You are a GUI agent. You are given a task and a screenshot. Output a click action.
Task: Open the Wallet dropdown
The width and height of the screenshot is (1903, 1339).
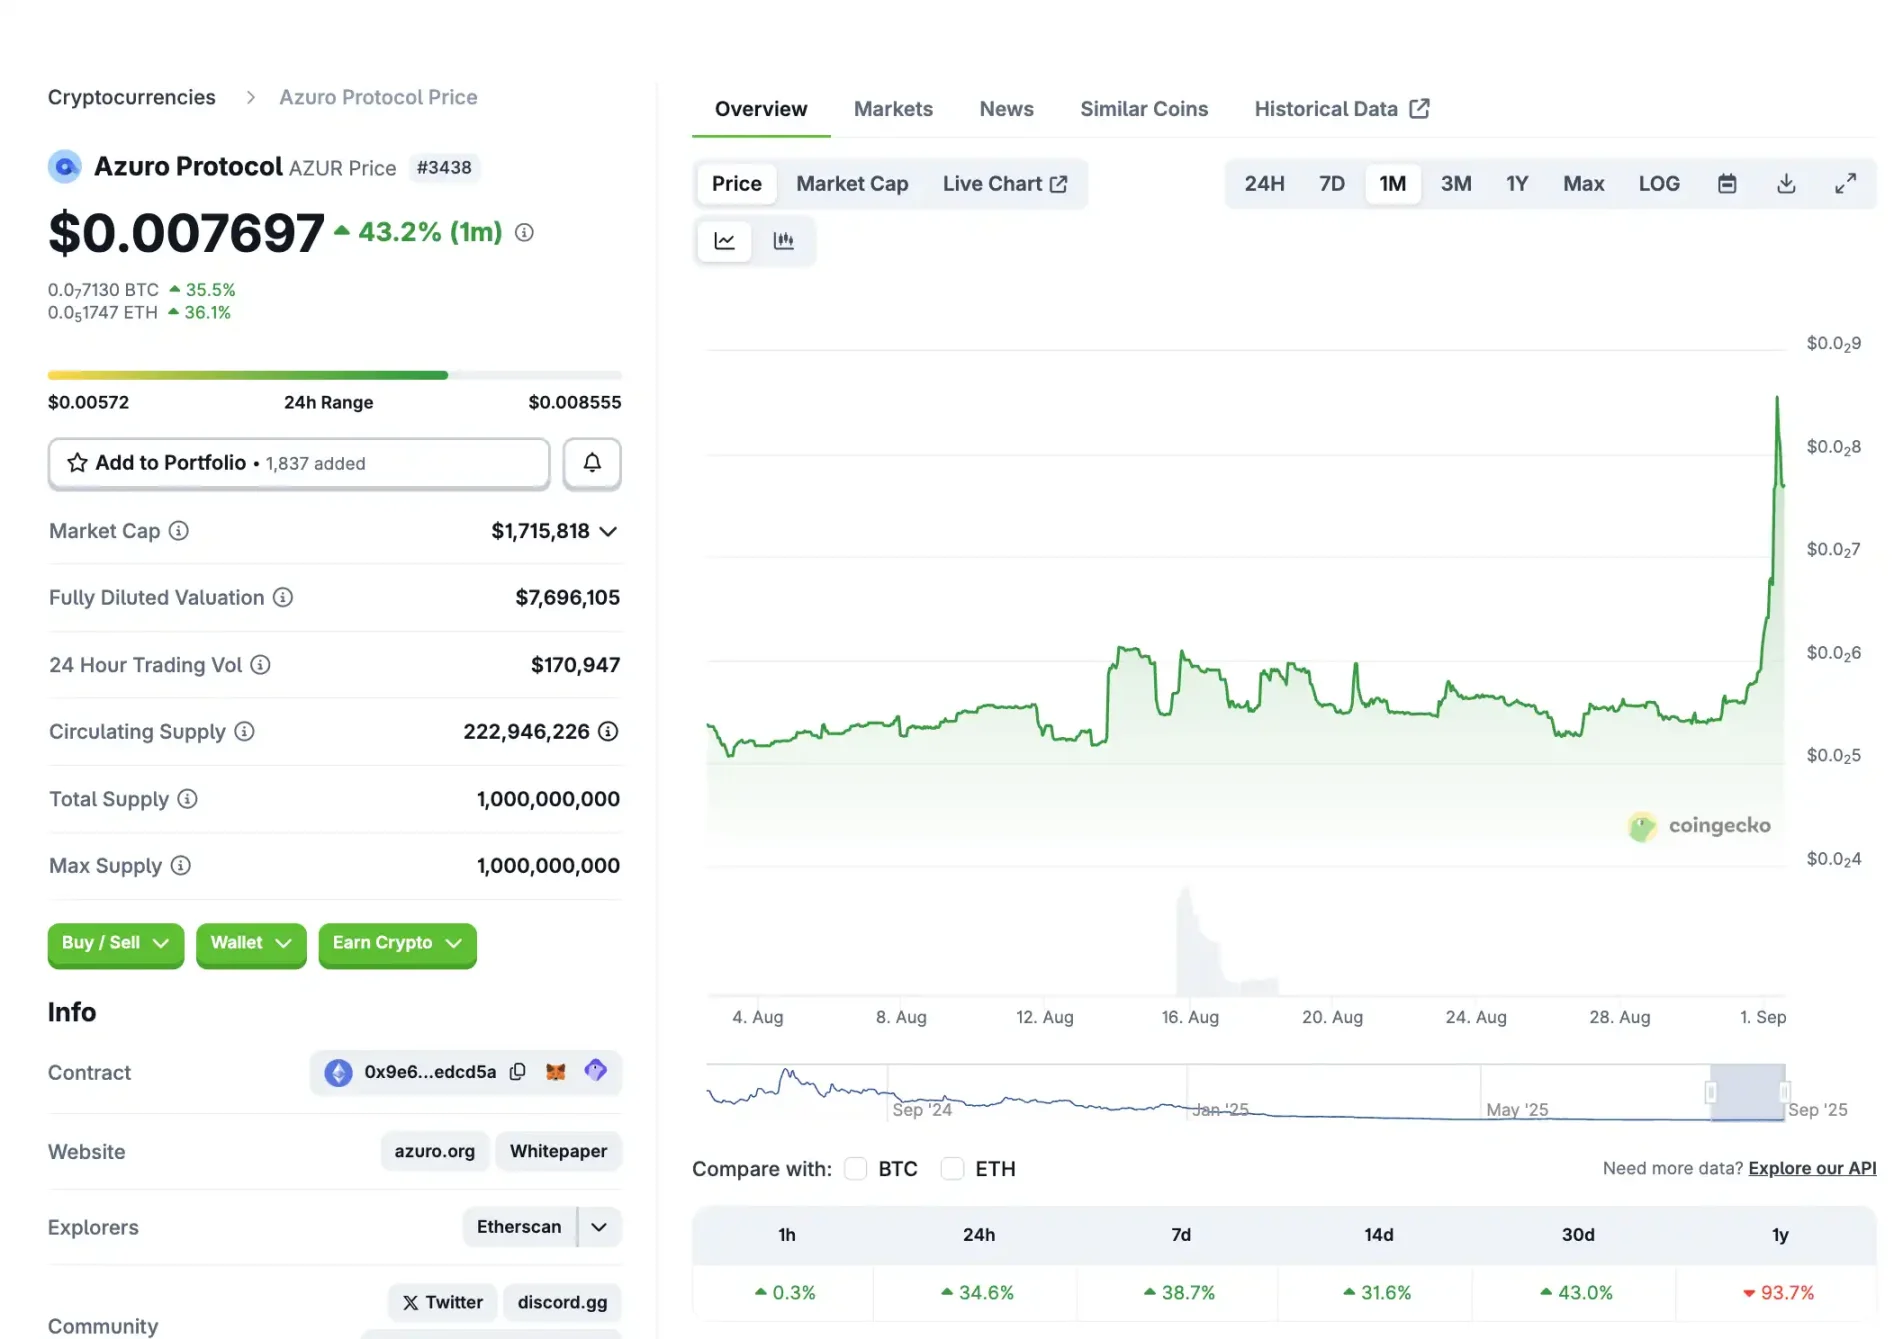click(250, 943)
